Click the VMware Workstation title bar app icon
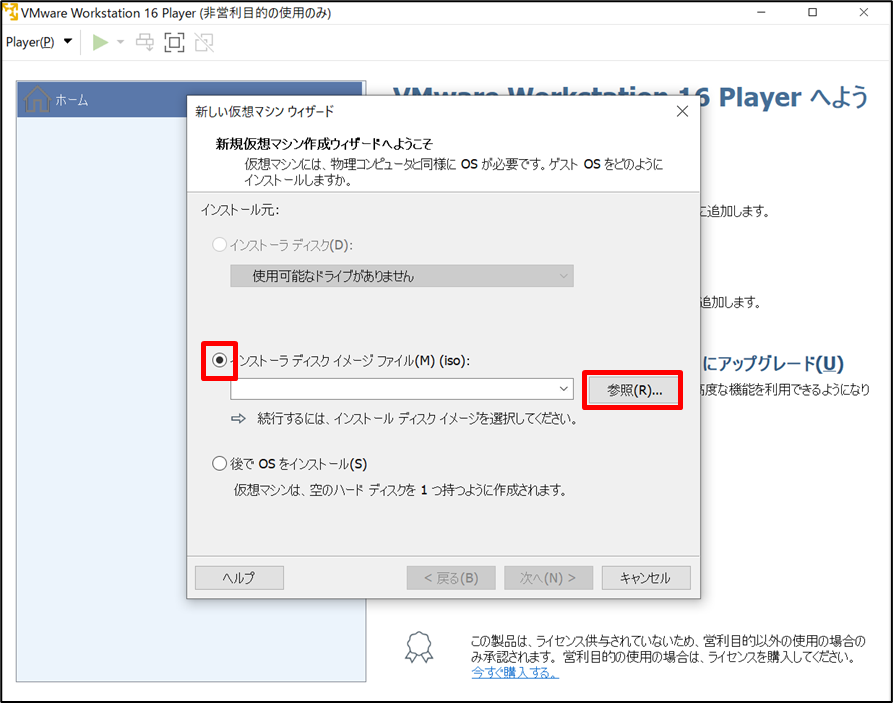Viewport: 893px width, 703px height. (x=10, y=11)
